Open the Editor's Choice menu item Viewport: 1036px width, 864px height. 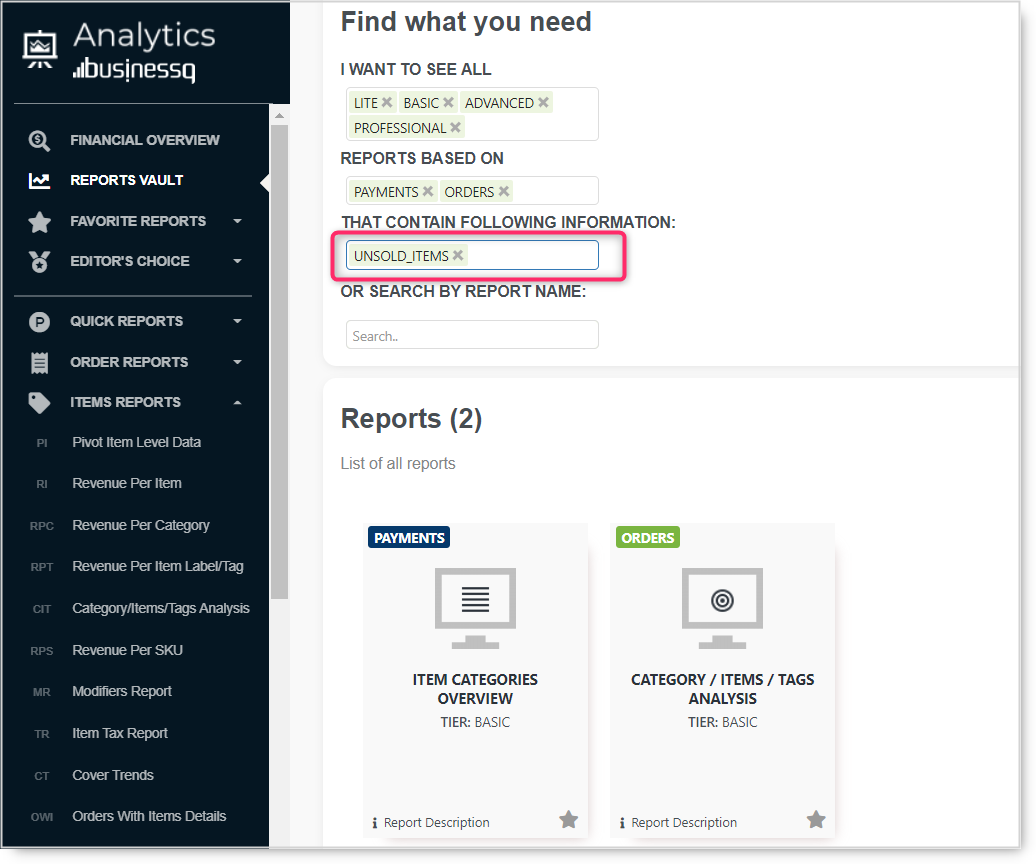point(130,262)
